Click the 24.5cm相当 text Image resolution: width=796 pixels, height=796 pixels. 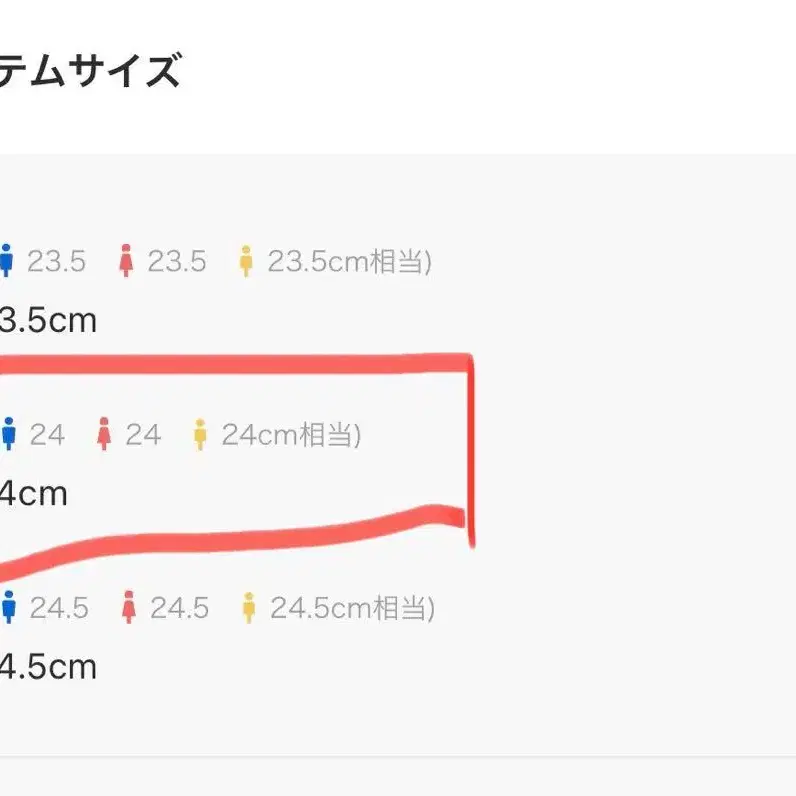[x=352, y=608]
